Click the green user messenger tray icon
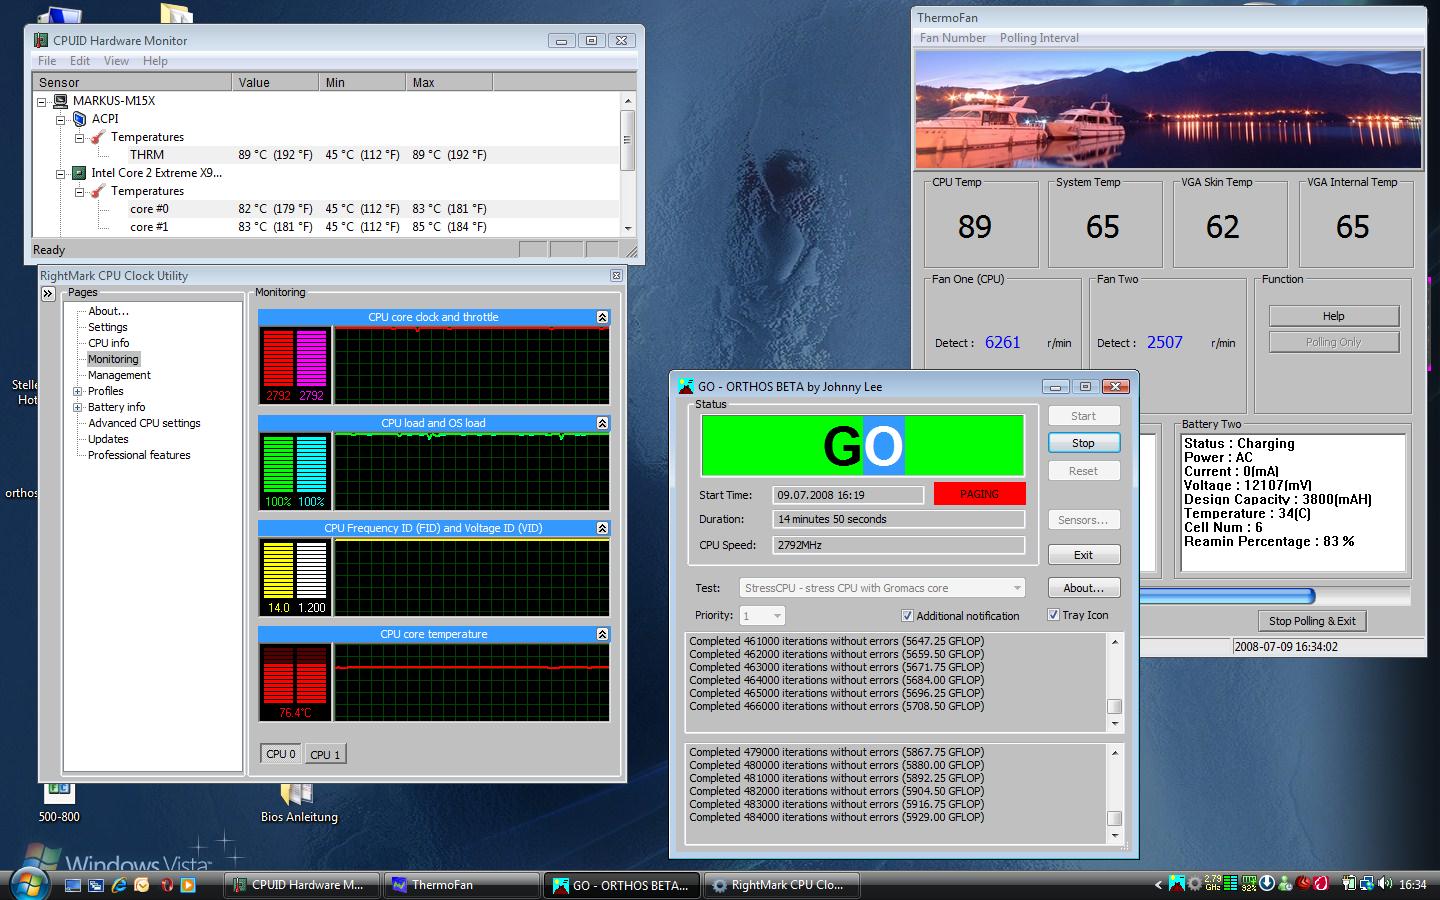The height and width of the screenshot is (900, 1440). coord(1285,884)
